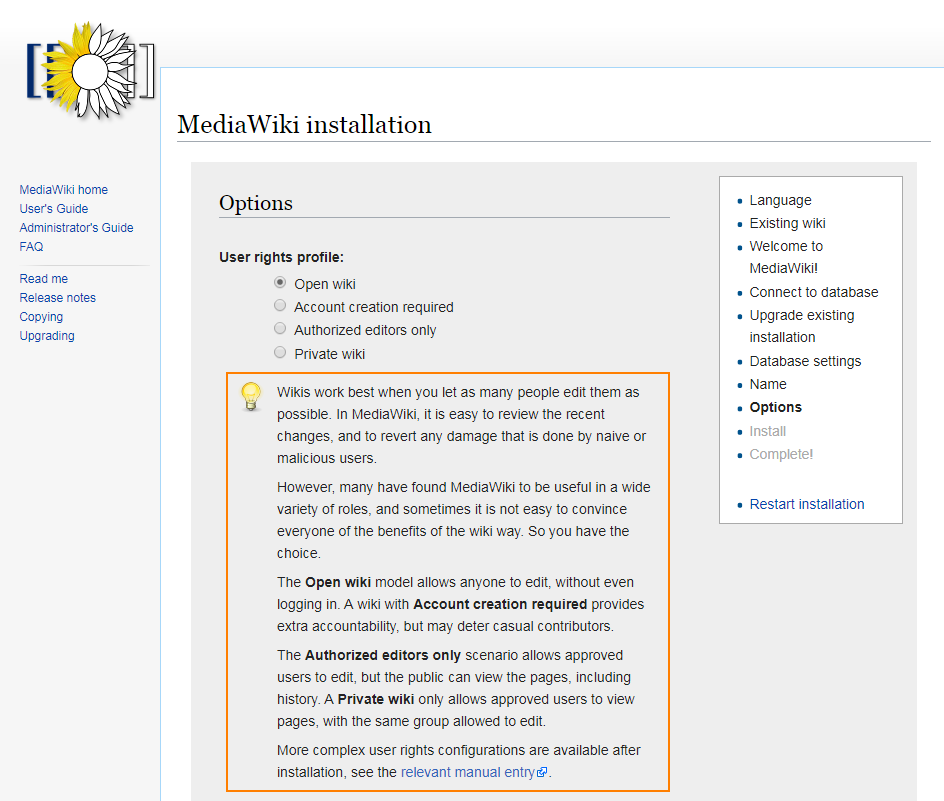Image resolution: width=944 pixels, height=801 pixels.
Task: Click external link icon after relevant manual entry
Action: click(542, 772)
